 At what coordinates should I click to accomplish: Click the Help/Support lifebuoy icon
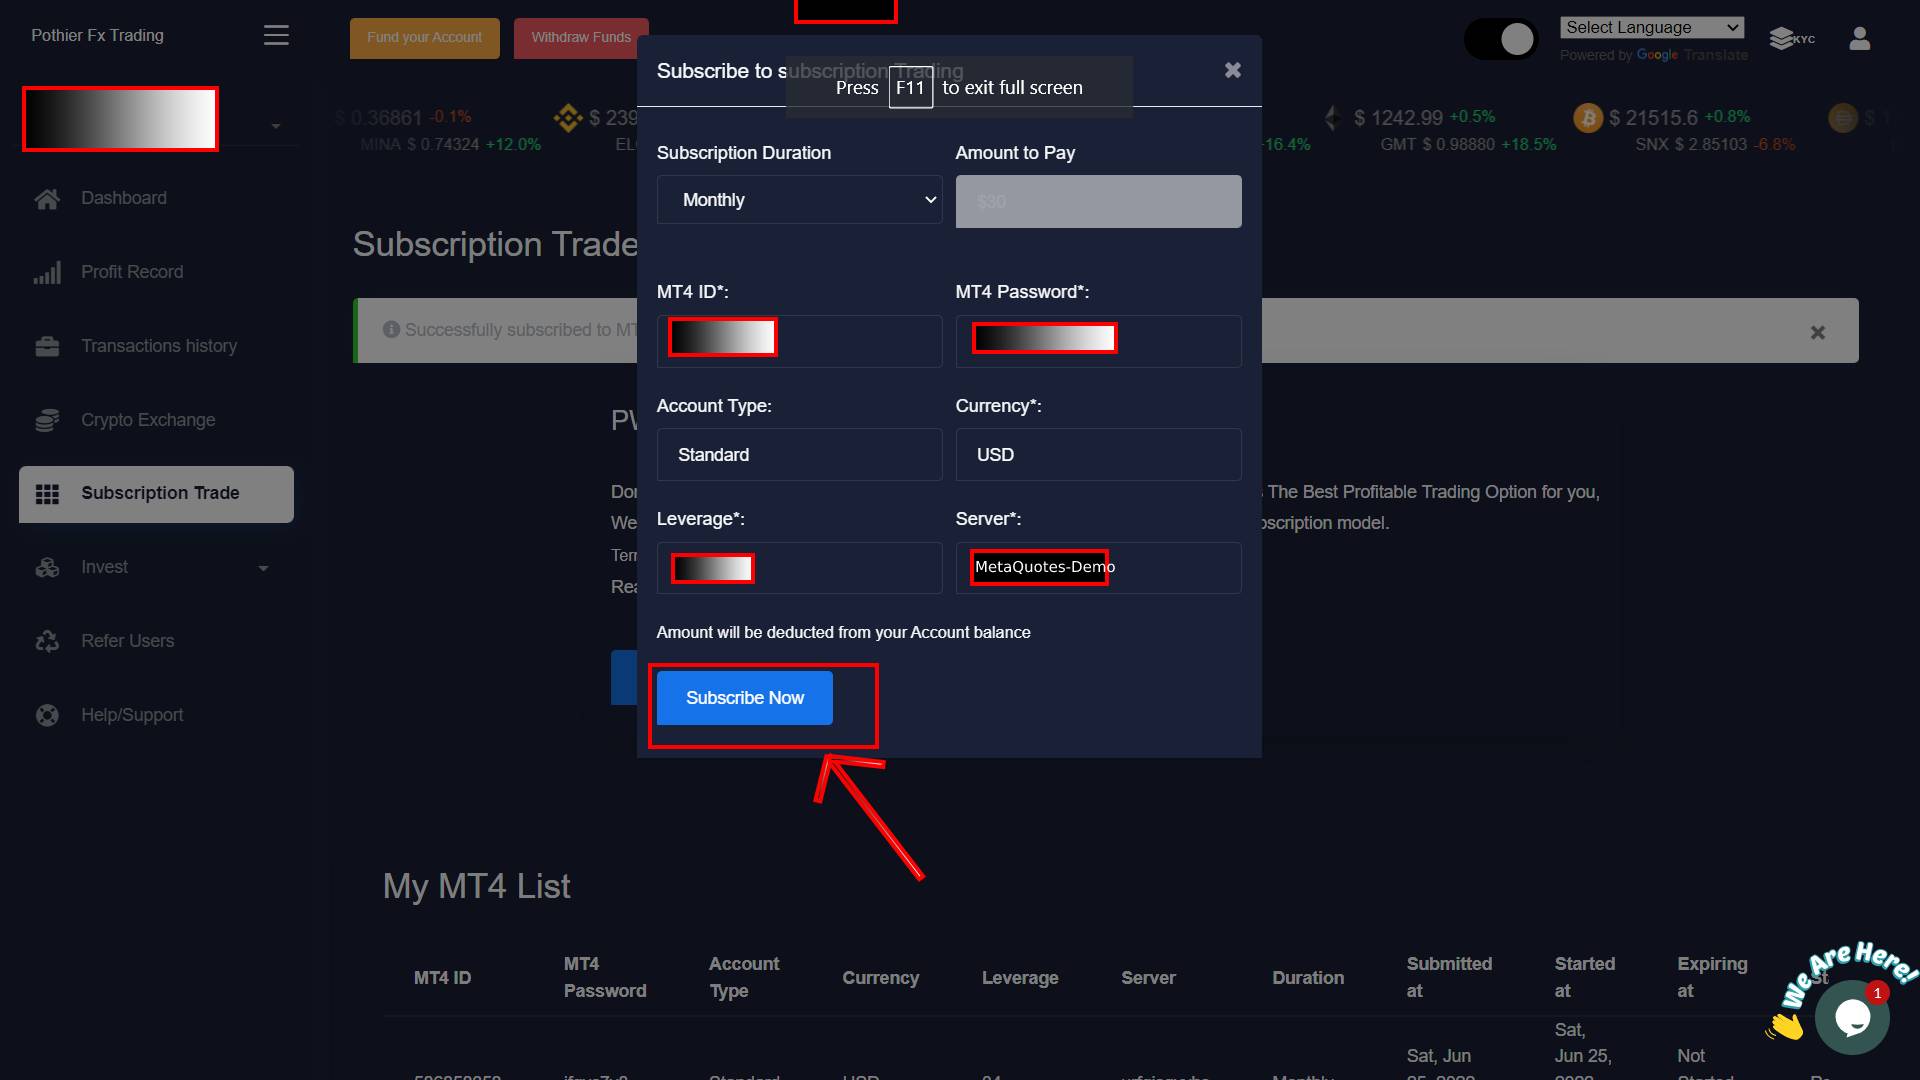[47, 715]
